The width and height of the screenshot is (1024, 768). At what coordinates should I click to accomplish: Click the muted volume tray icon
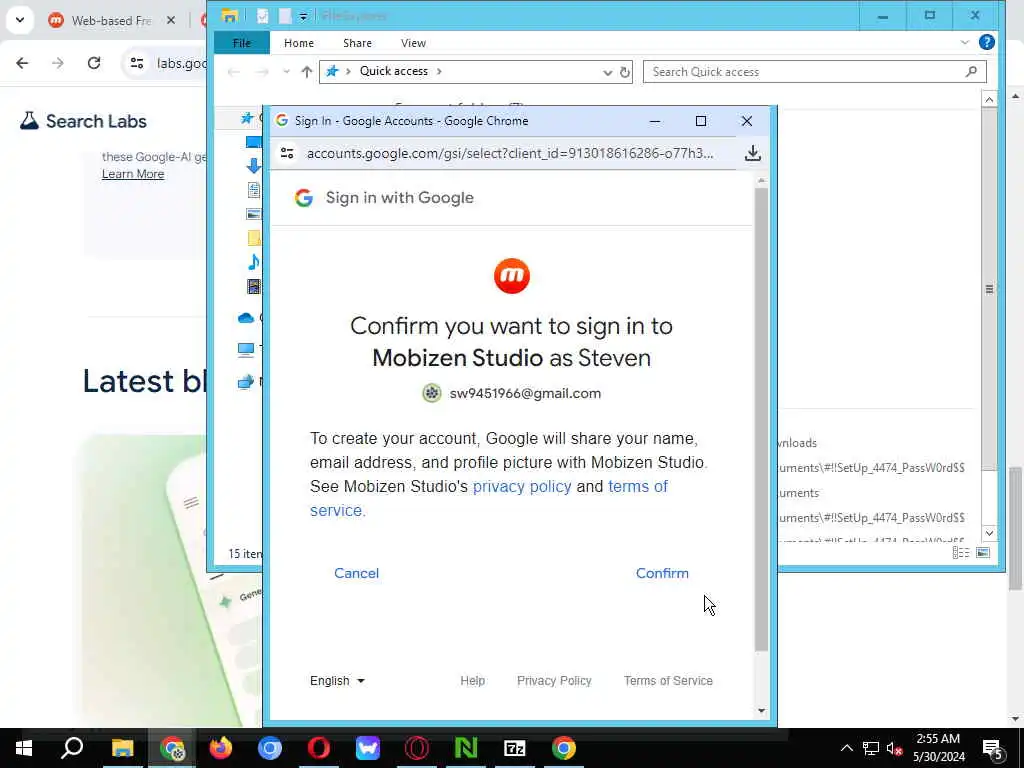click(x=894, y=748)
